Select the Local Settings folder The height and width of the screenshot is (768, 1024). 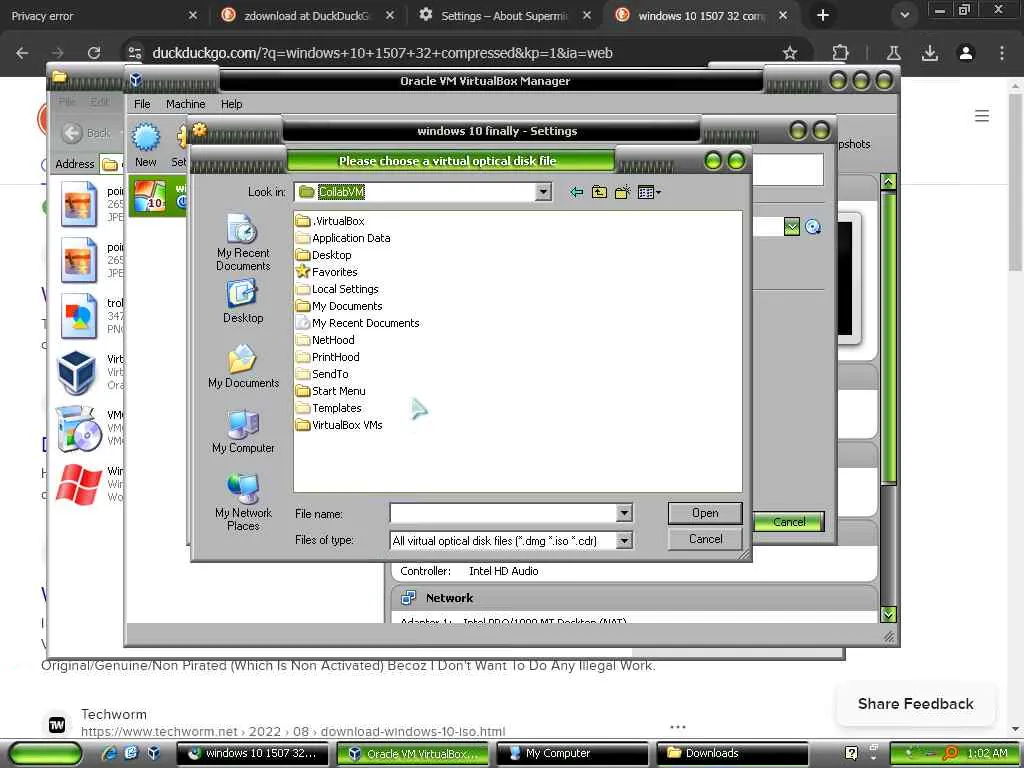(x=337, y=289)
